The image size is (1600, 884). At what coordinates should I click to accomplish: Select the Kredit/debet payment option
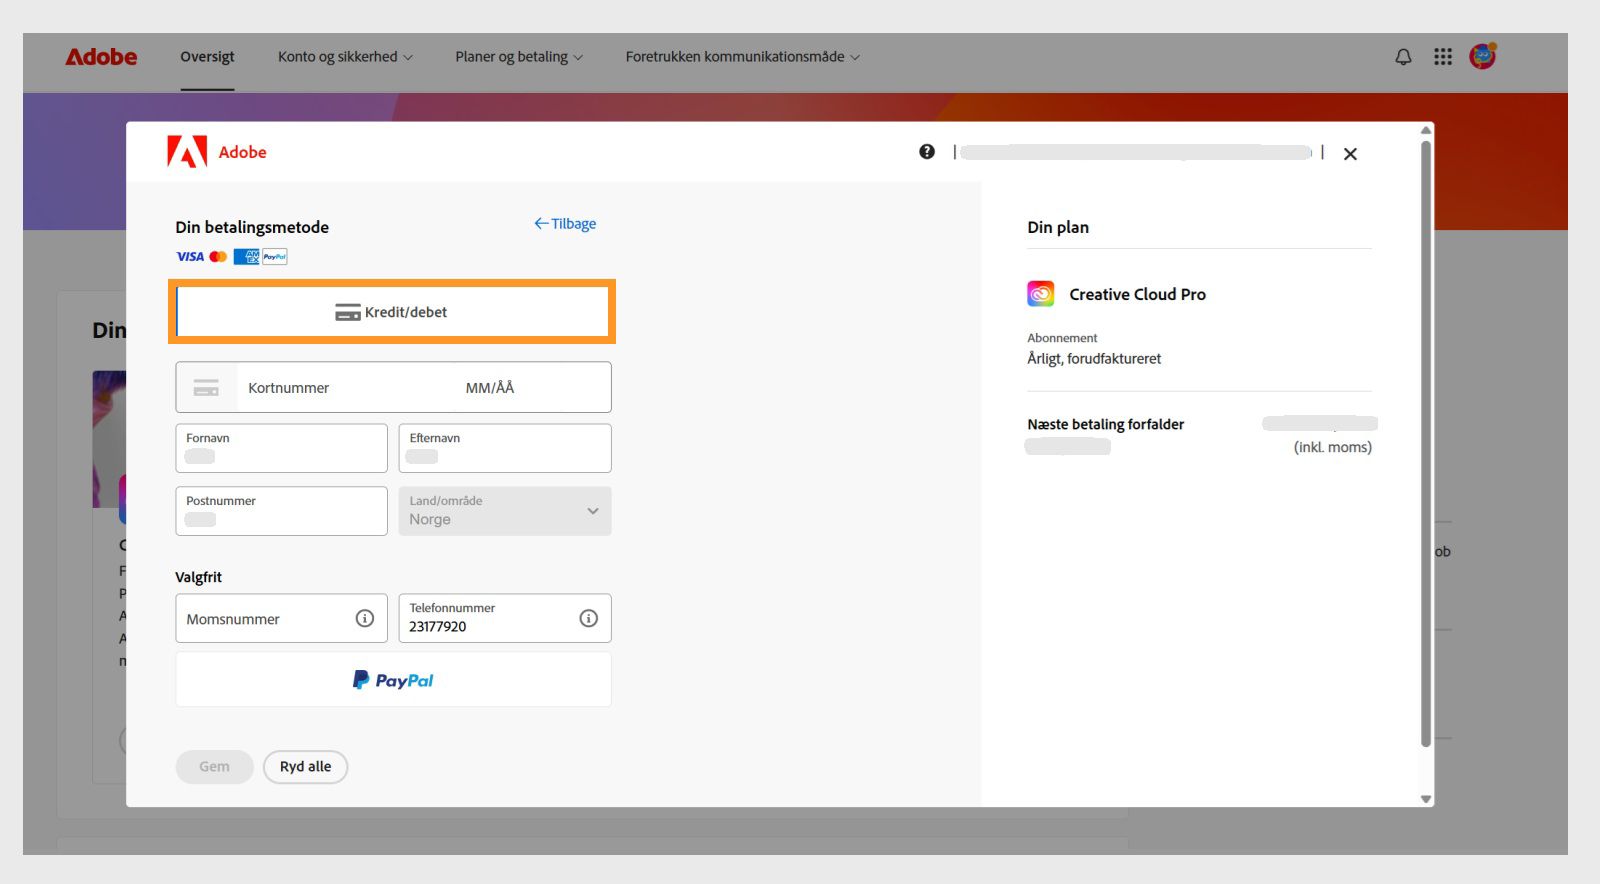[392, 312]
